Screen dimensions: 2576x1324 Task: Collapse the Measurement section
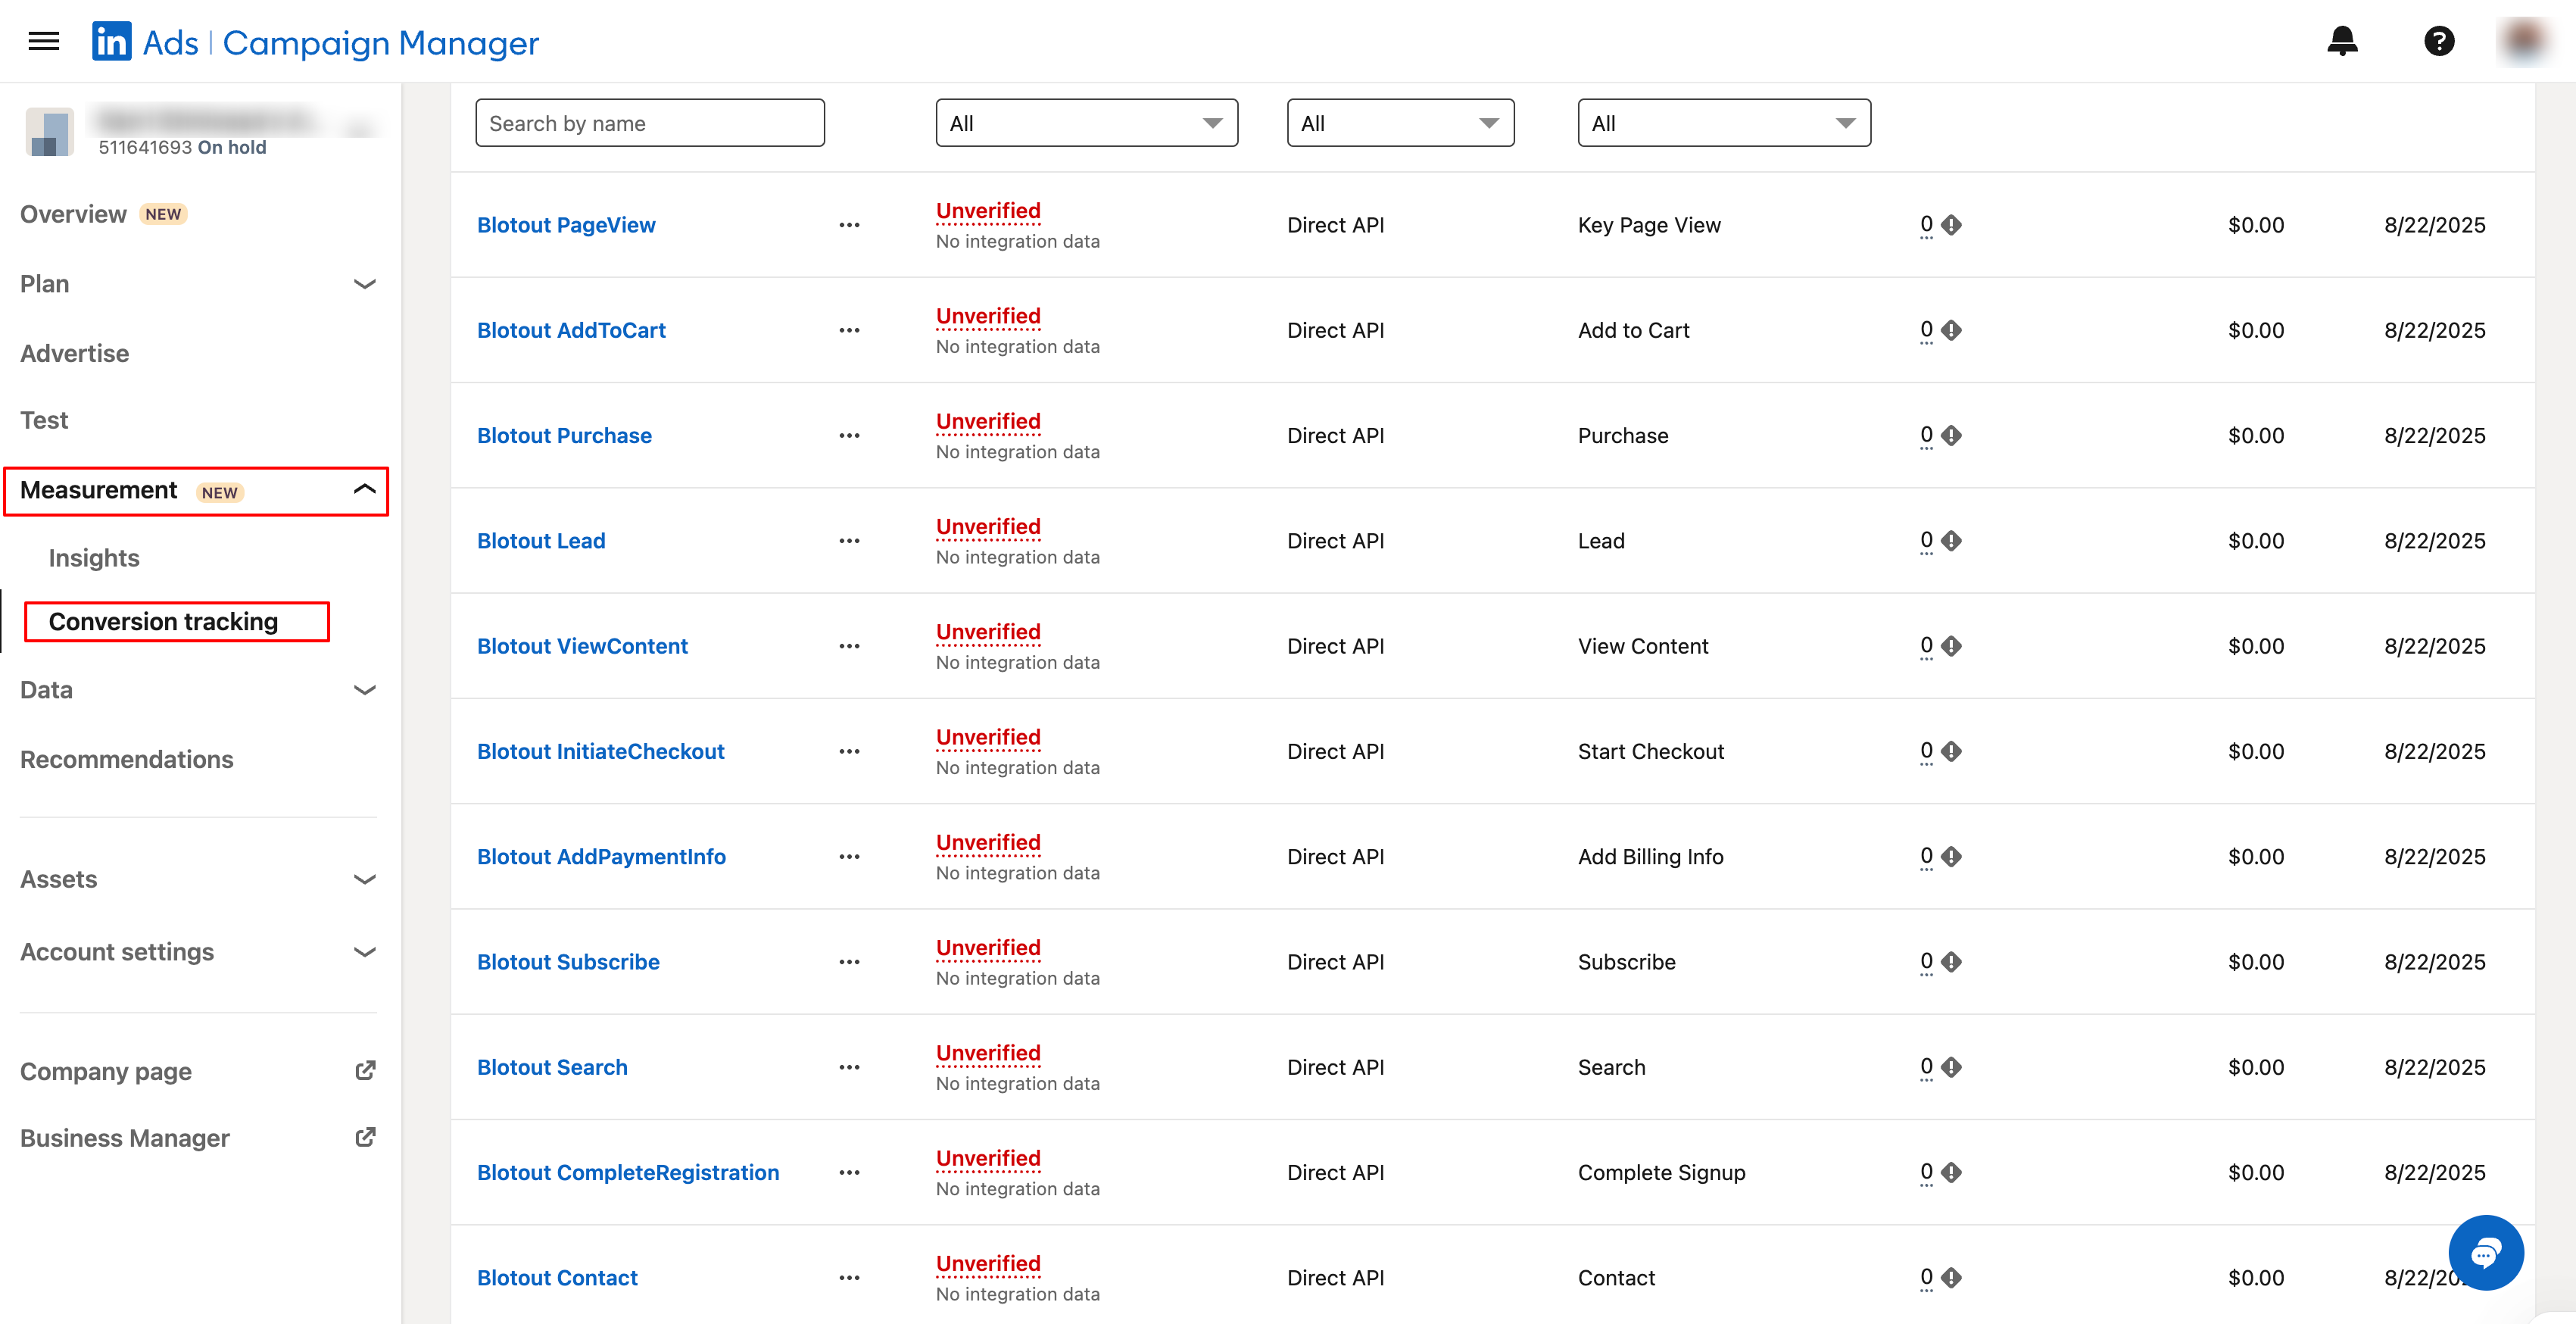coord(365,490)
